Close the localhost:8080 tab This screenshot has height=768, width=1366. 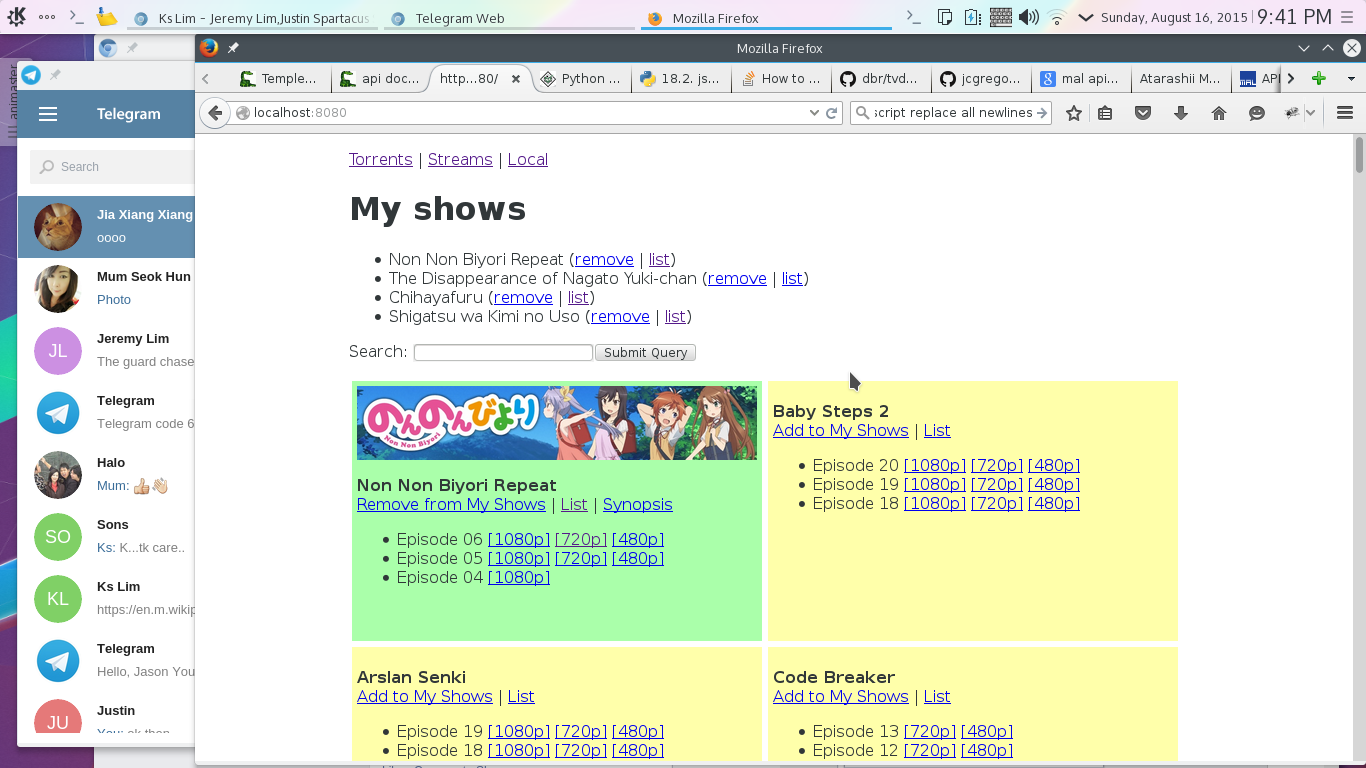(516, 78)
